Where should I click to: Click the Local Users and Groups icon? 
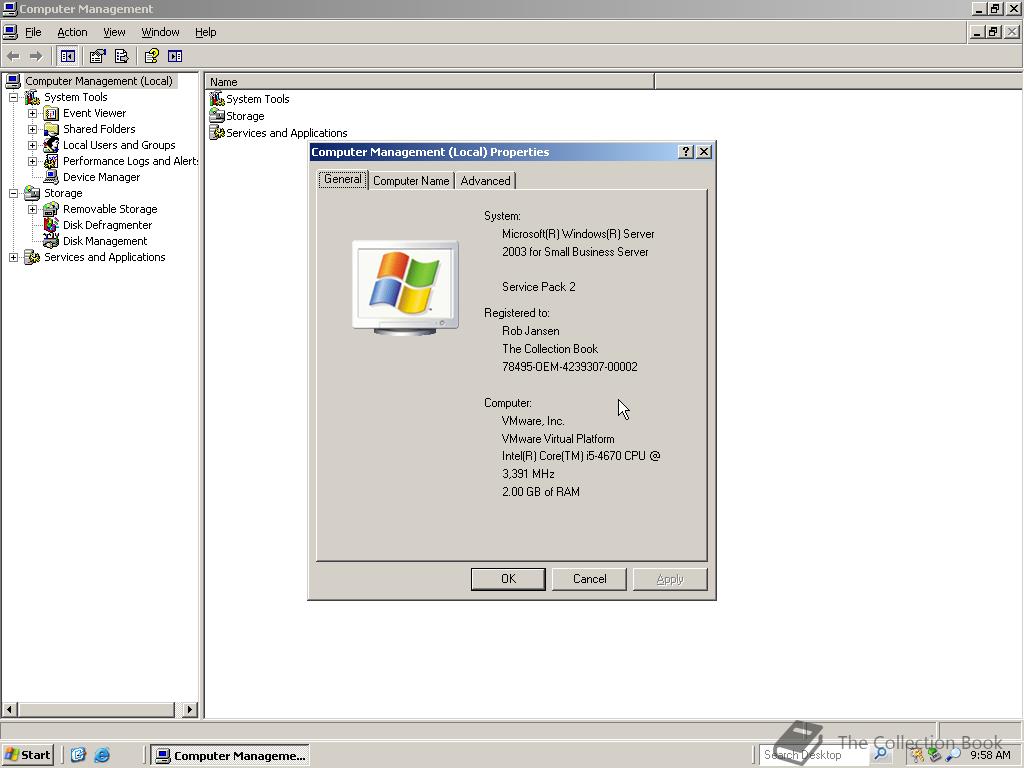click(x=51, y=145)
